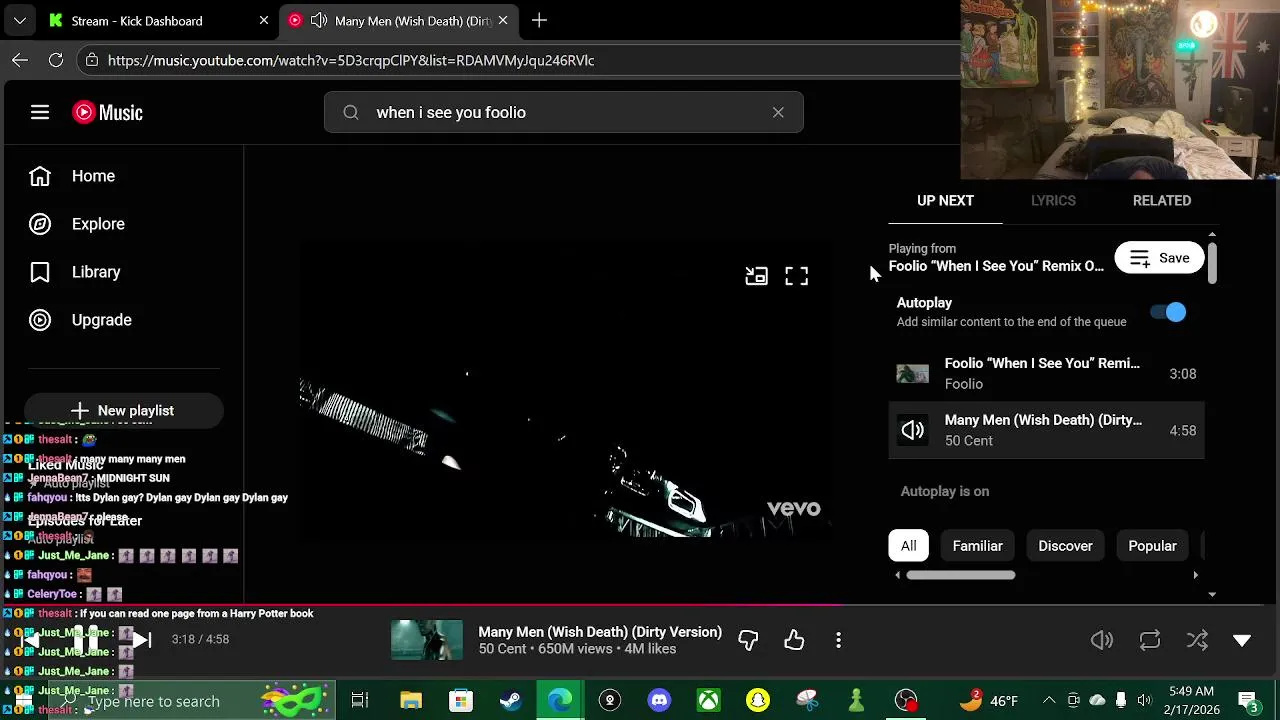Click the queue panel vertical scrollbar
1280x720 pixels.
(x=1212, y=262)
